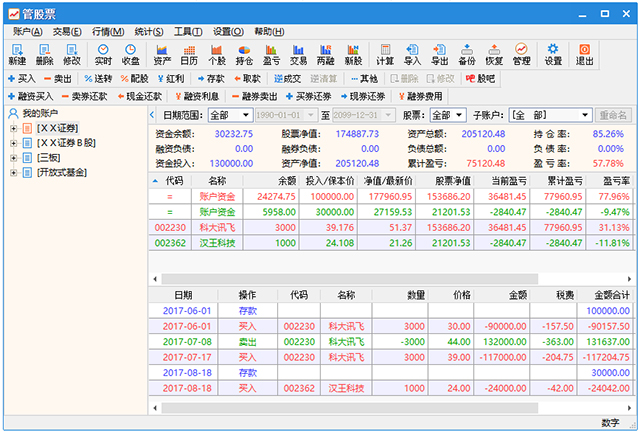Click the 新建 (New) toolbar icon
Screen dimensions: 640x432
pyautogui.click(x=17, y=55)
